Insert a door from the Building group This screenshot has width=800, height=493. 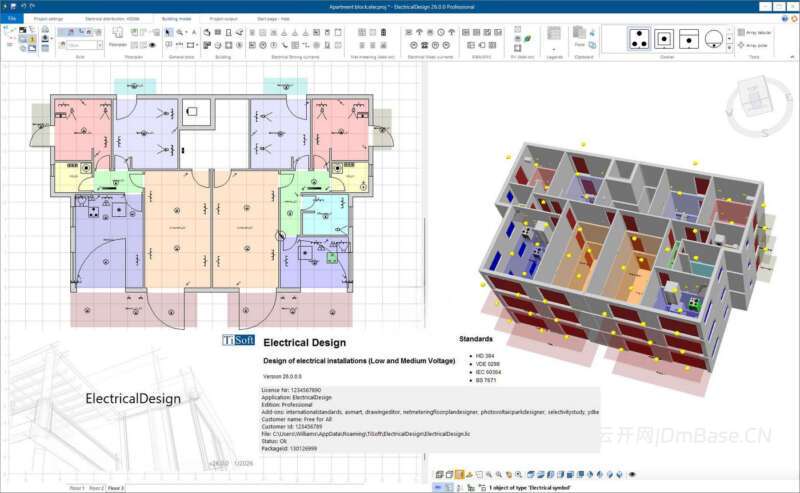point(228,33)
